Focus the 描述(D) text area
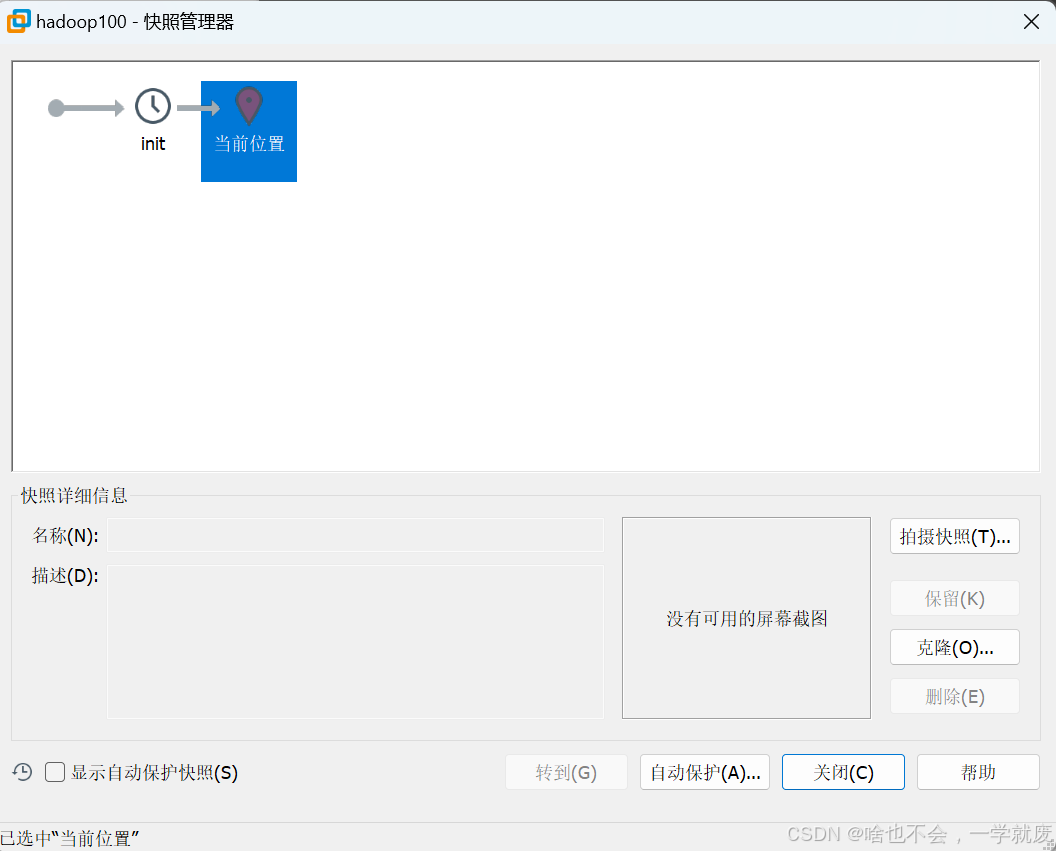Screen dimensions: 1056x851 tap(355, 642)
